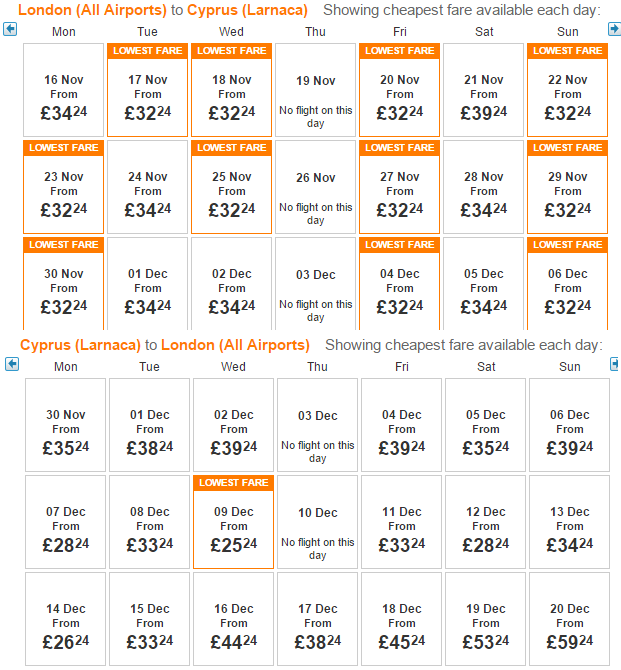Click outbound 19 Nov no-flight cell
The height and width of the screenshot is (670, 621).
click(x=315, y=90)
